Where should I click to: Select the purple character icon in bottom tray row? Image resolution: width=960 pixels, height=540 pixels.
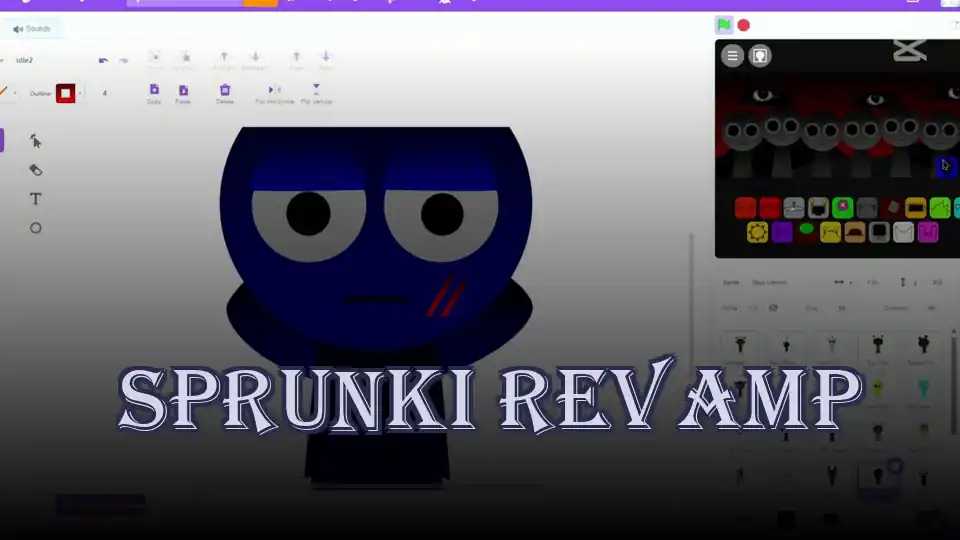(782, 233)
